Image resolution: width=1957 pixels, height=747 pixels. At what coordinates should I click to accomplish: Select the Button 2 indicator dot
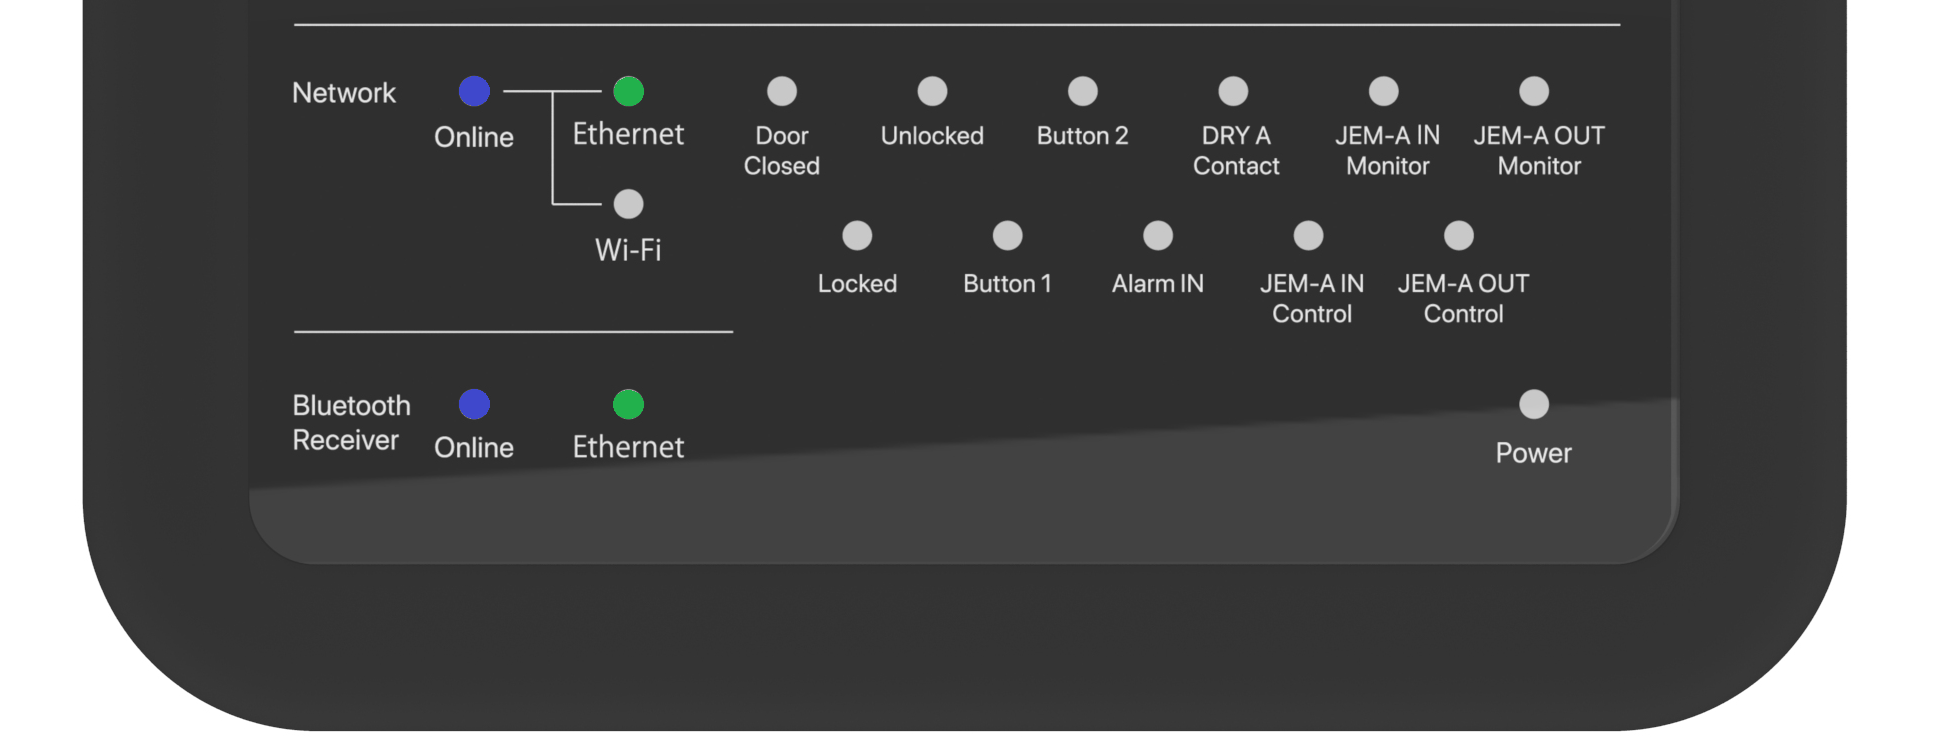[1083, 91]
